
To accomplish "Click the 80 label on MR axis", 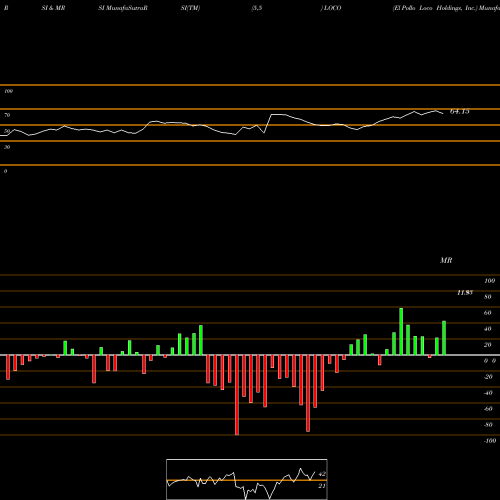I will coord(488,297).
